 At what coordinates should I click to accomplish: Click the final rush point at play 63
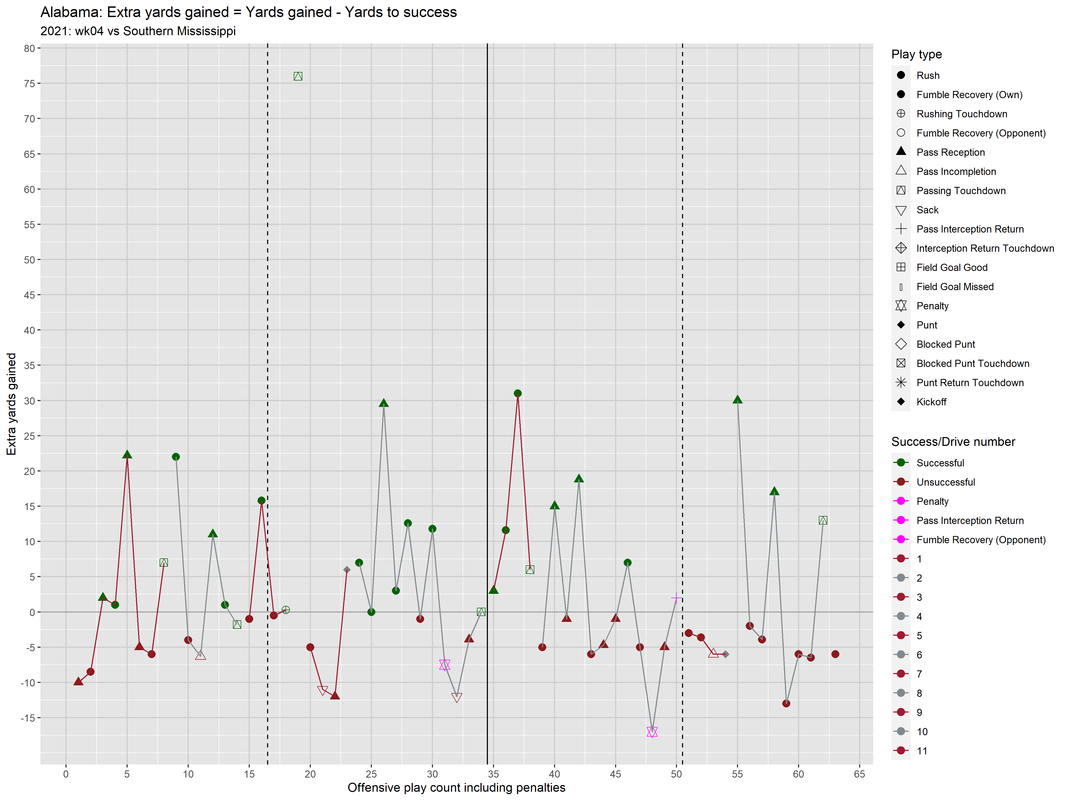tap(836, 654)
